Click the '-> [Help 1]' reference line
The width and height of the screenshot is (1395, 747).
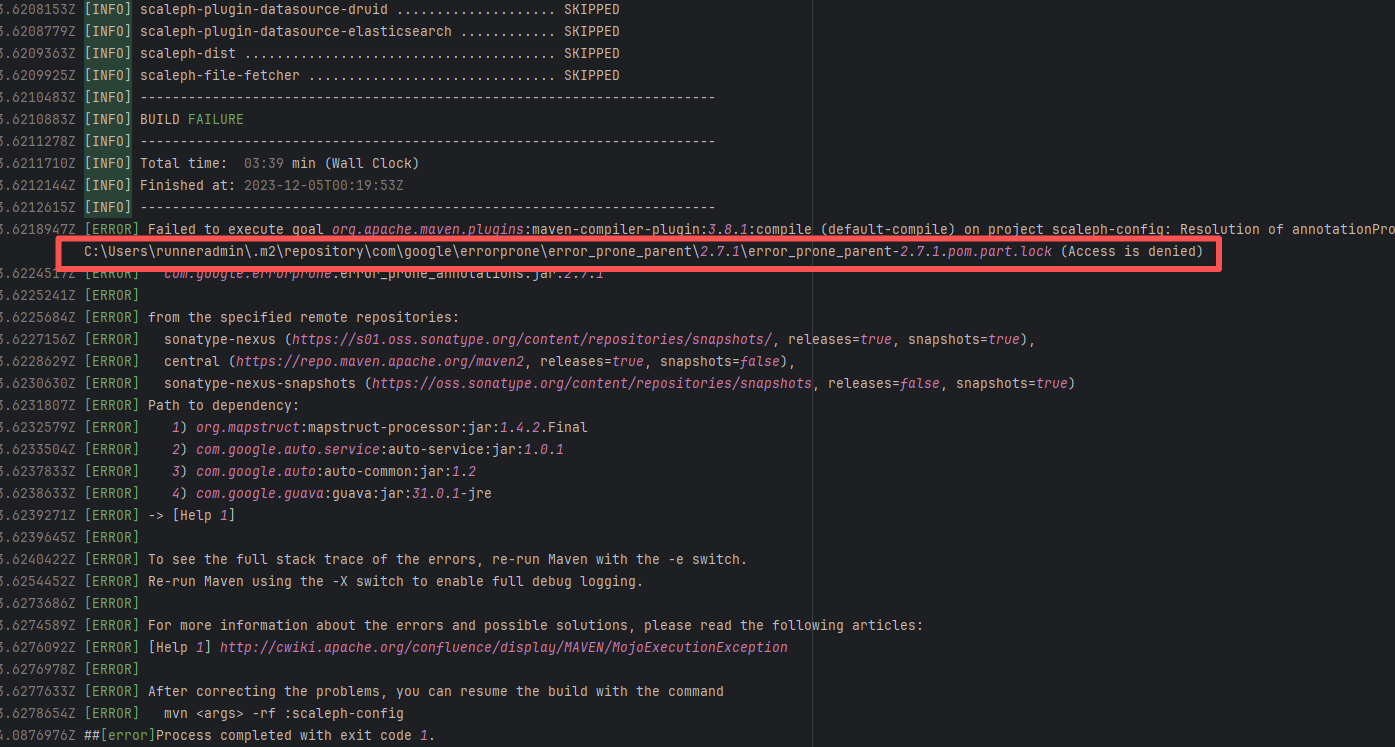(191, 516)
